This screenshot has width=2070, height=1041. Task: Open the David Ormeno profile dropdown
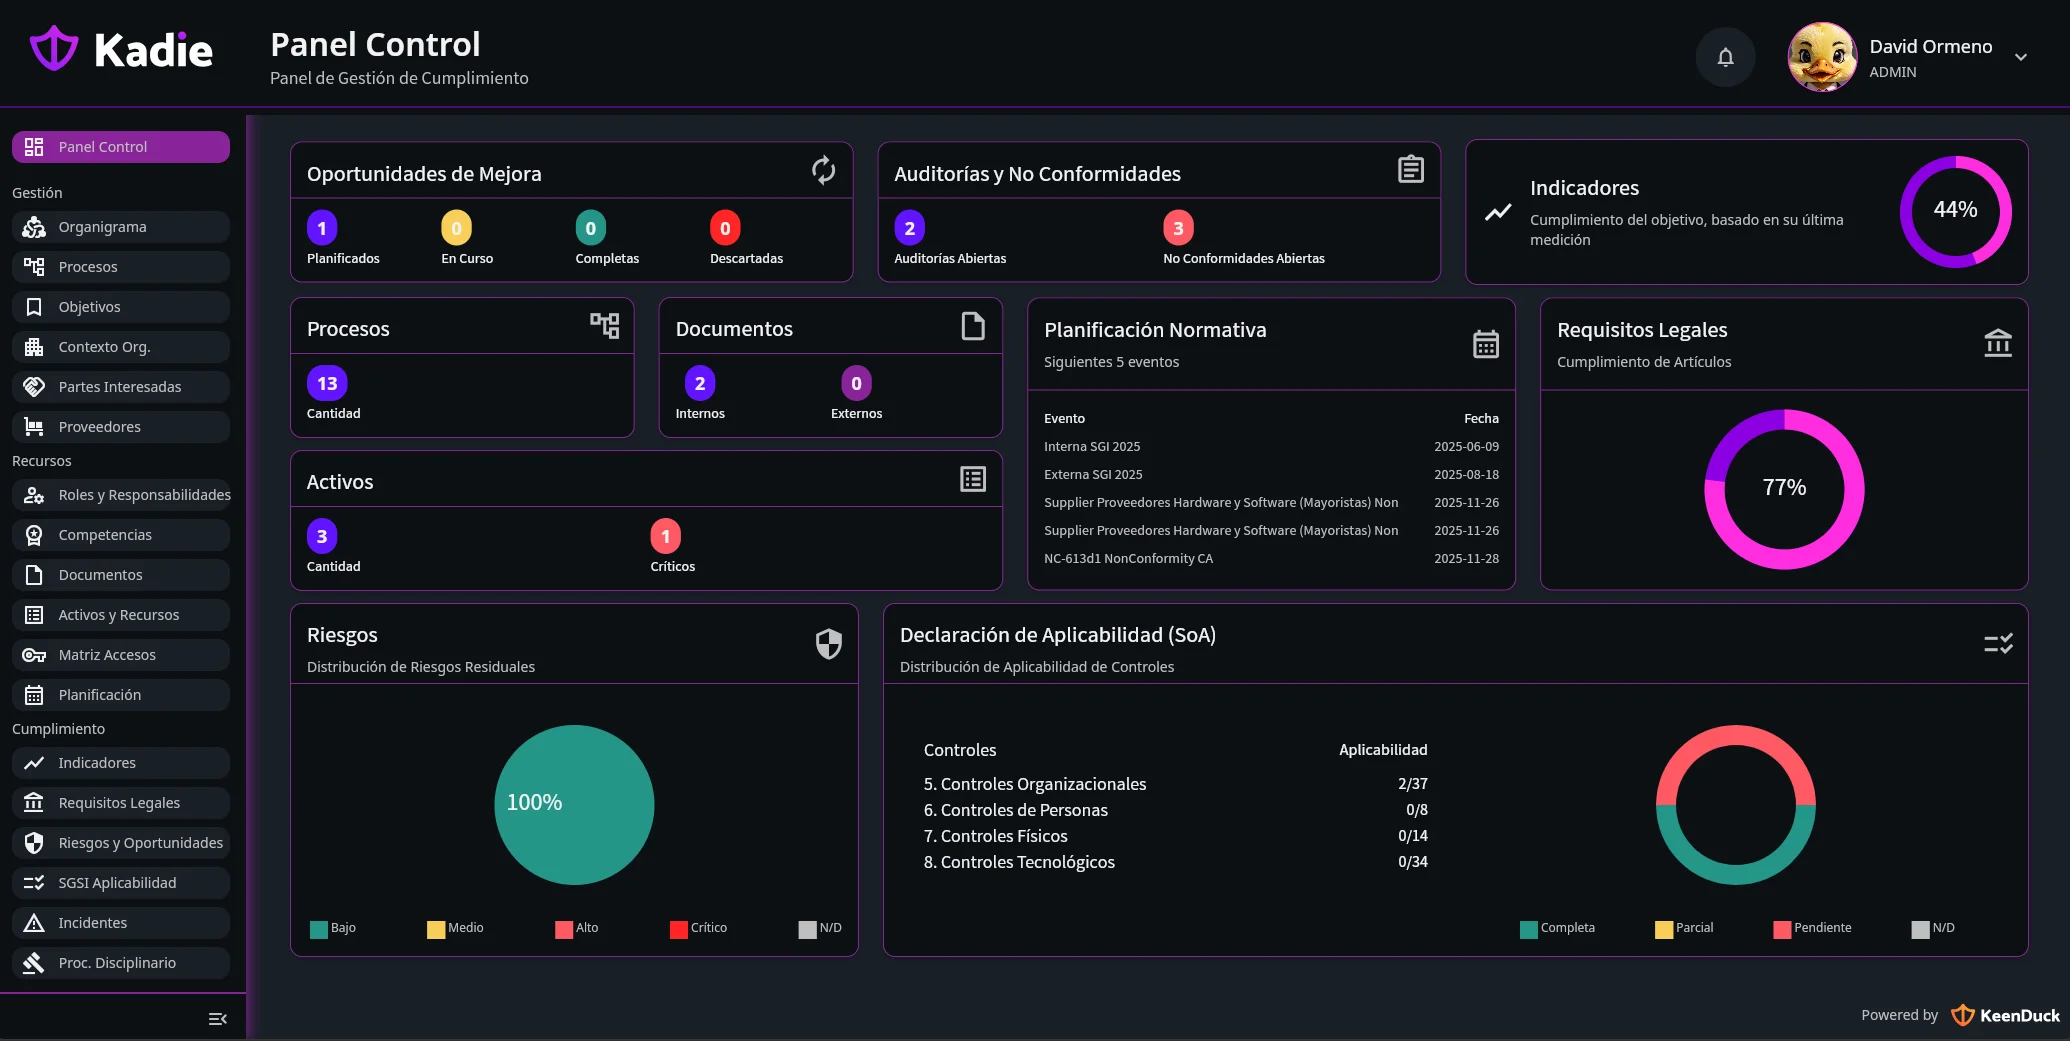2022,57
